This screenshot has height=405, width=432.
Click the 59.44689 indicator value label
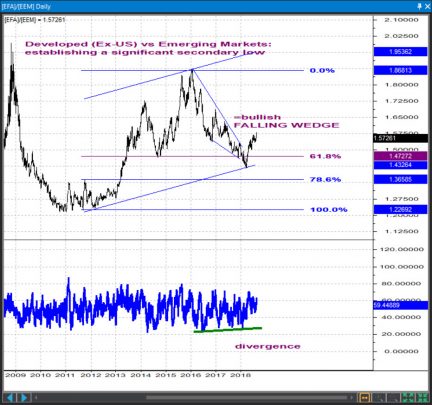click(x=400, y=305)
